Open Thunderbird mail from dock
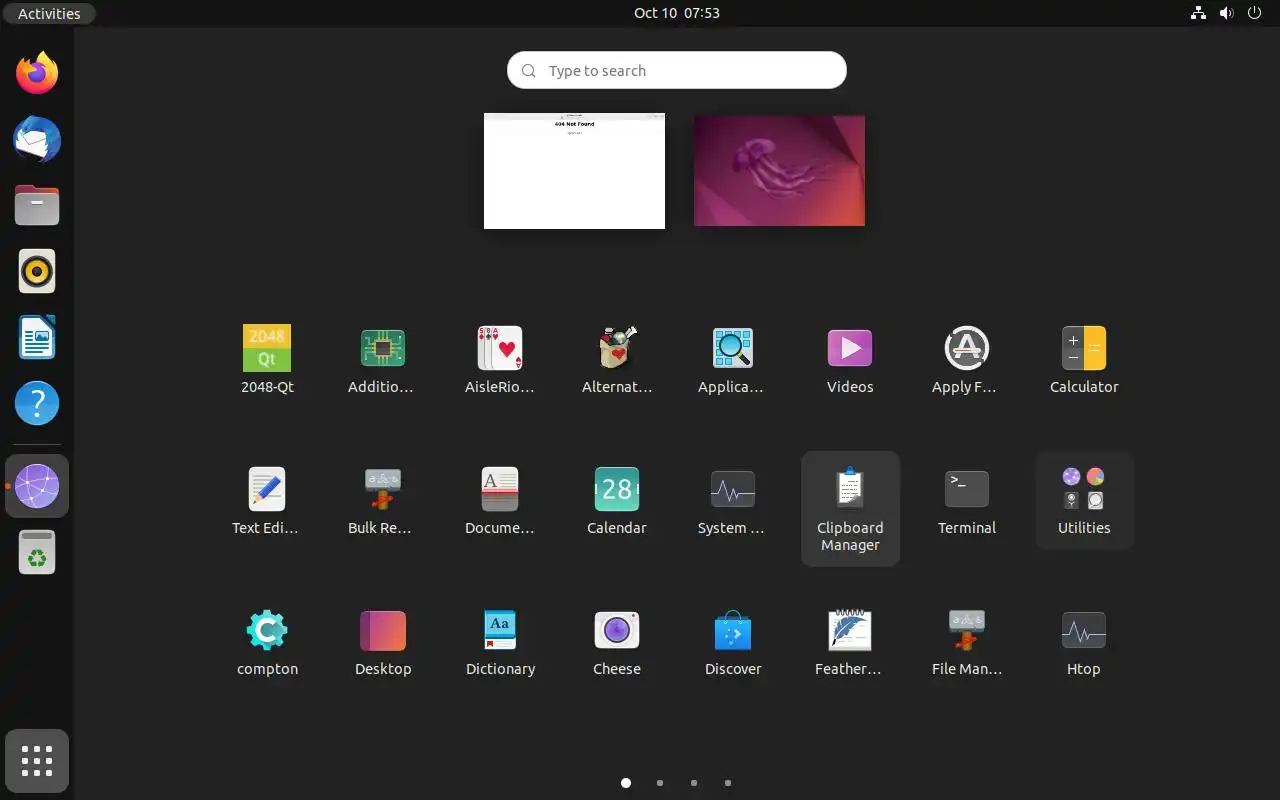 pyautogui.click(x=37, y=139)
